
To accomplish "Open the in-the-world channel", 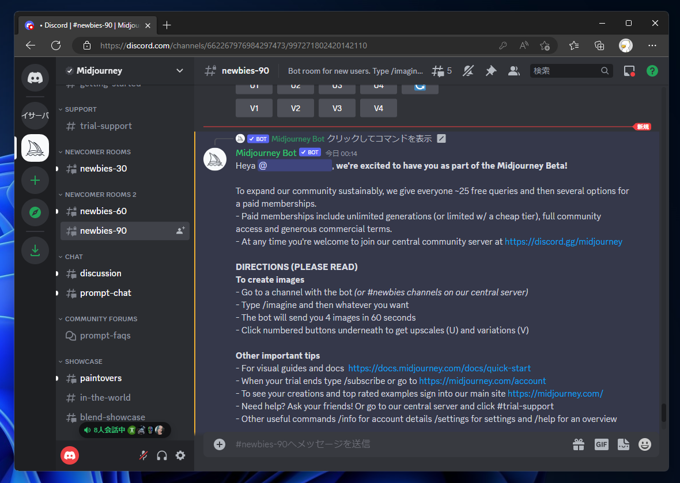I will [125, 398].
